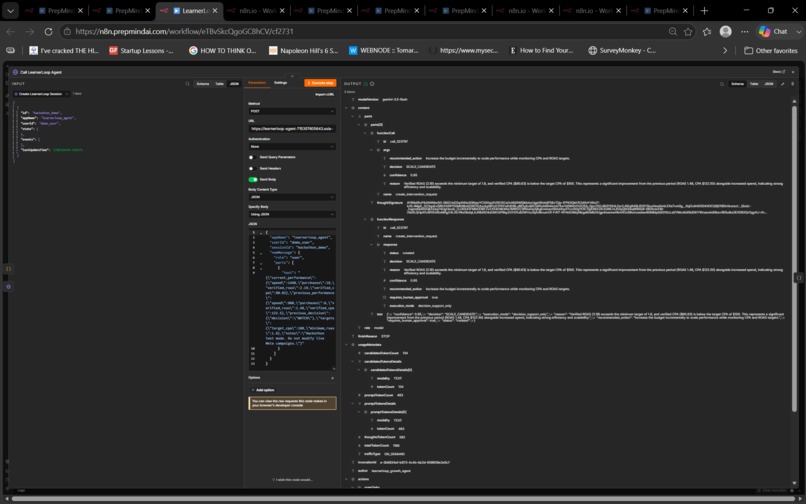
Task: Click the browser back arrow
Action: point(11,31)
